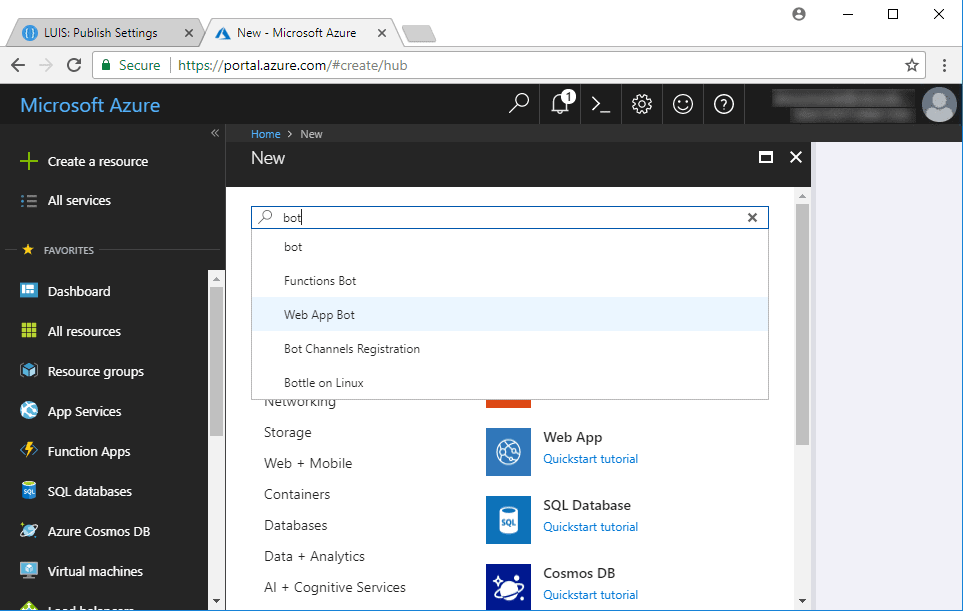The image size is (963, 611).
Task: Clear the marketplace search box text
Action: coord(752,217)
